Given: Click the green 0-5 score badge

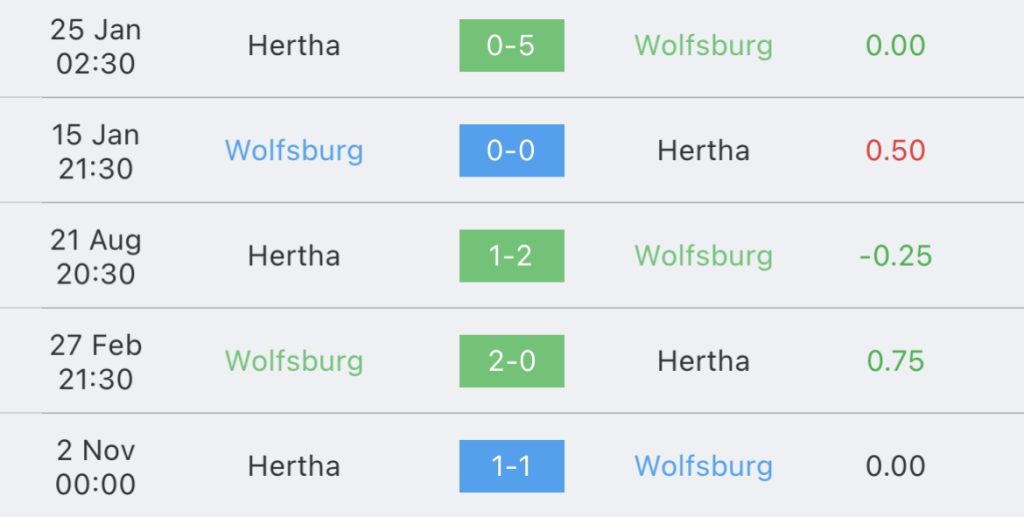Looking at the screenshot, I should [x=511, y=45].
